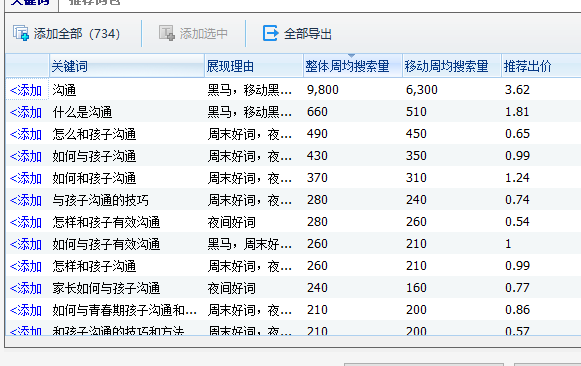
Task: Click recommended bid 1.81
Action: click(517, 112)
